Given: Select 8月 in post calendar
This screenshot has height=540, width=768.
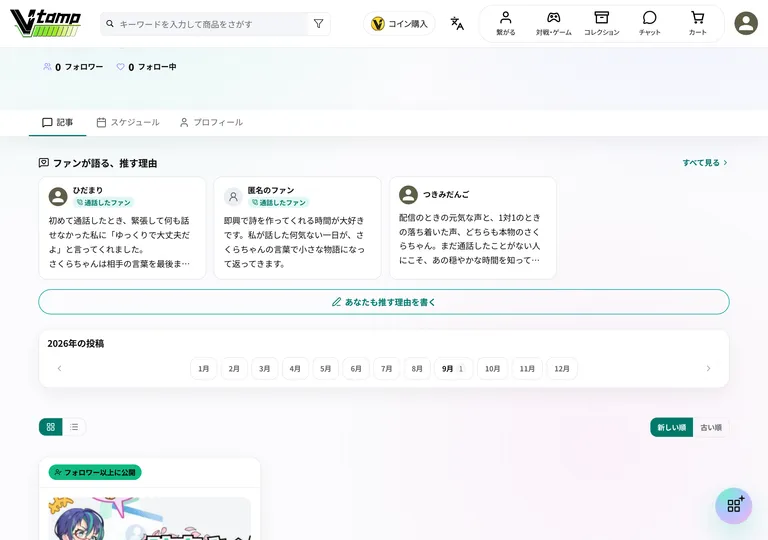Looking at the screenshot, I should click(x=417, y=368).
